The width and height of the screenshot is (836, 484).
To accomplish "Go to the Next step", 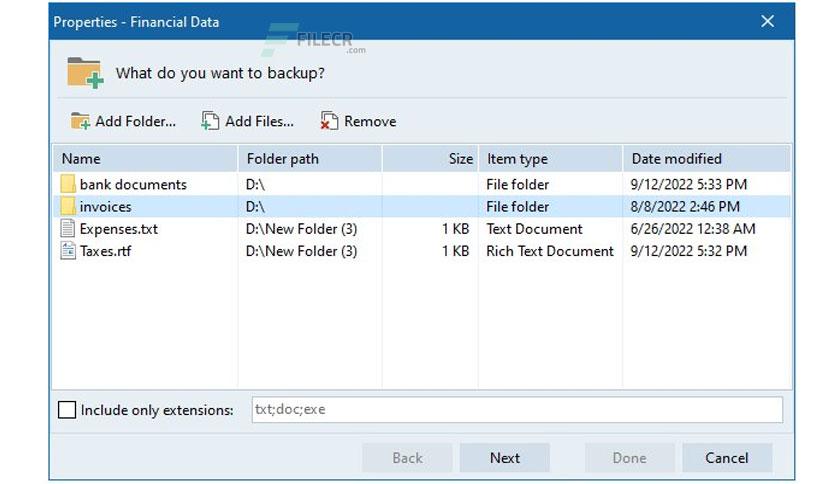I will click(505, 458).
